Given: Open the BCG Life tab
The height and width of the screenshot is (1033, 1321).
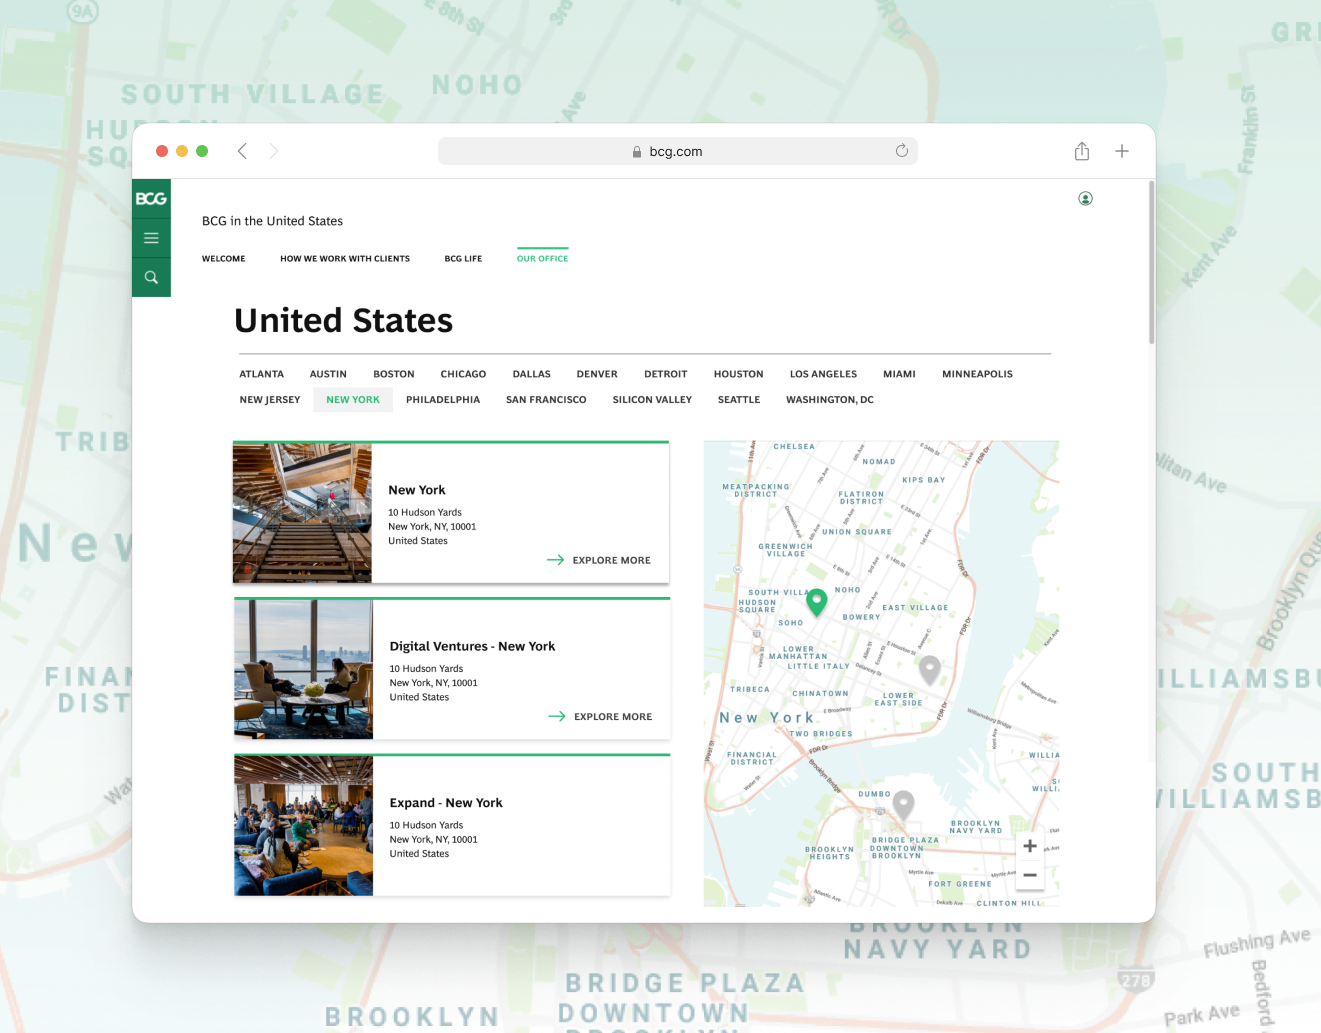Looking at the screenshot, I should pyautogui.click(x=463, y=259).
